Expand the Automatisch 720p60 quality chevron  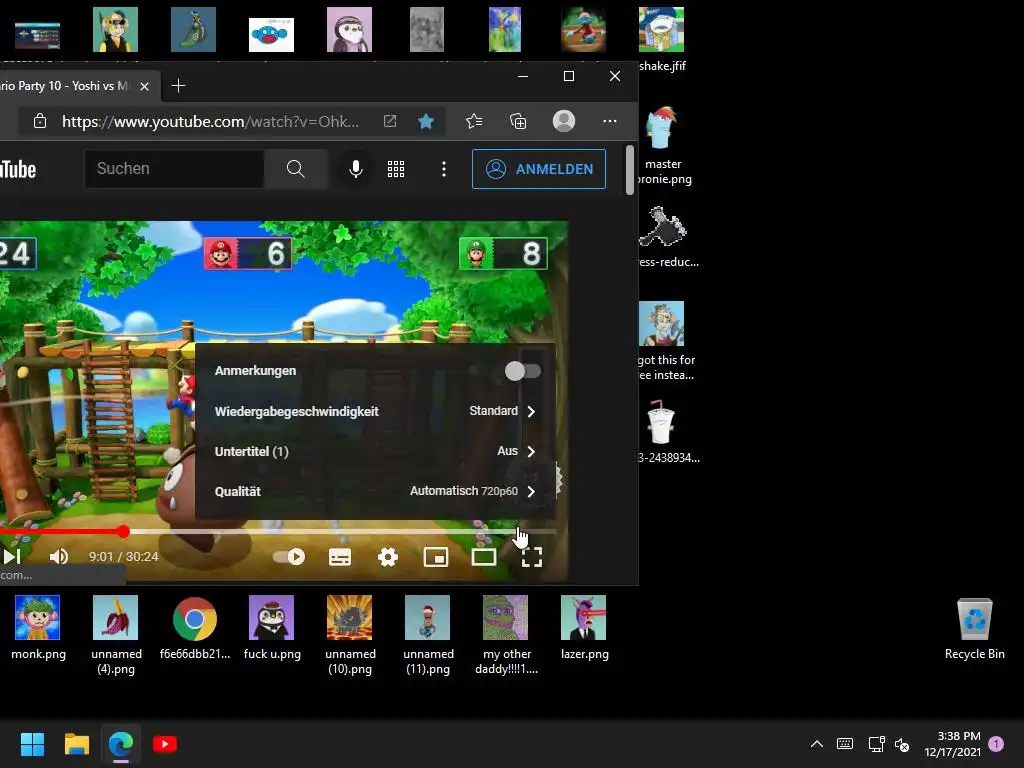pyautogui.click(x=531, y=491)
